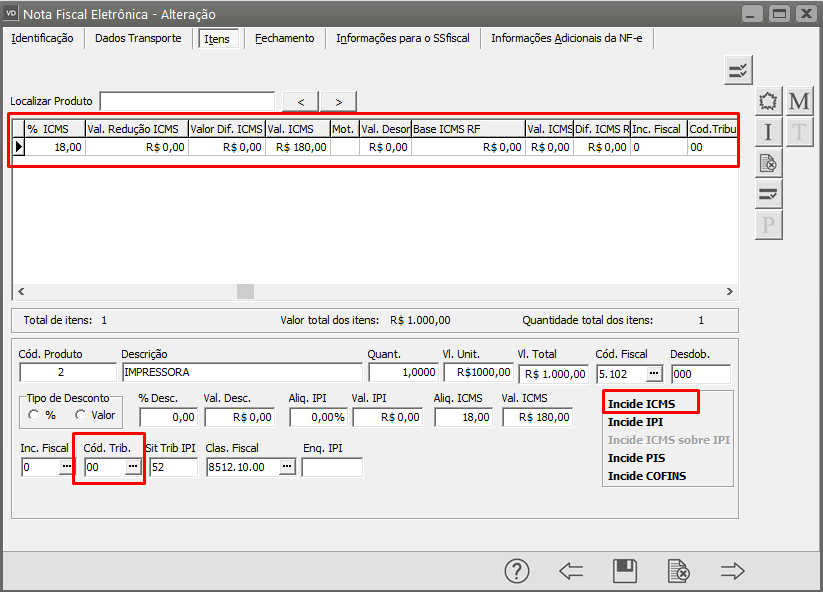The height and width of the screenshot is (592, 823).
Task: Click the I button in the side toolbar
Action: (x=768, y=131)
